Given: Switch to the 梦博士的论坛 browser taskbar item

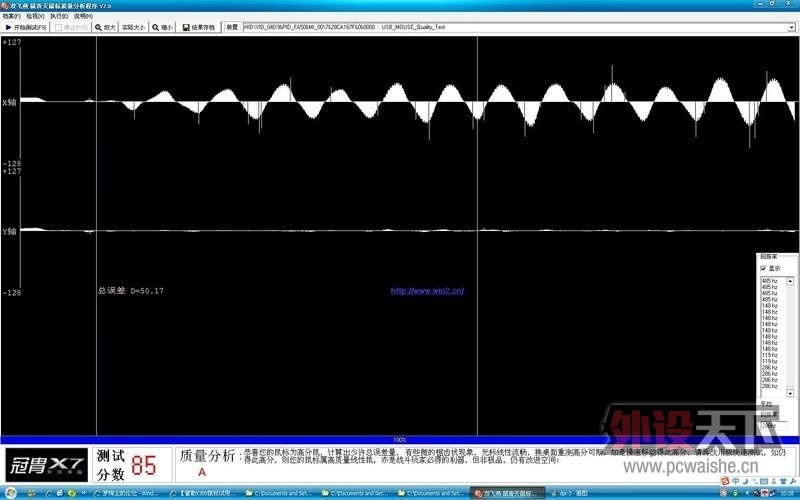Looking at the screenshot, I should [x=127, y=493].
